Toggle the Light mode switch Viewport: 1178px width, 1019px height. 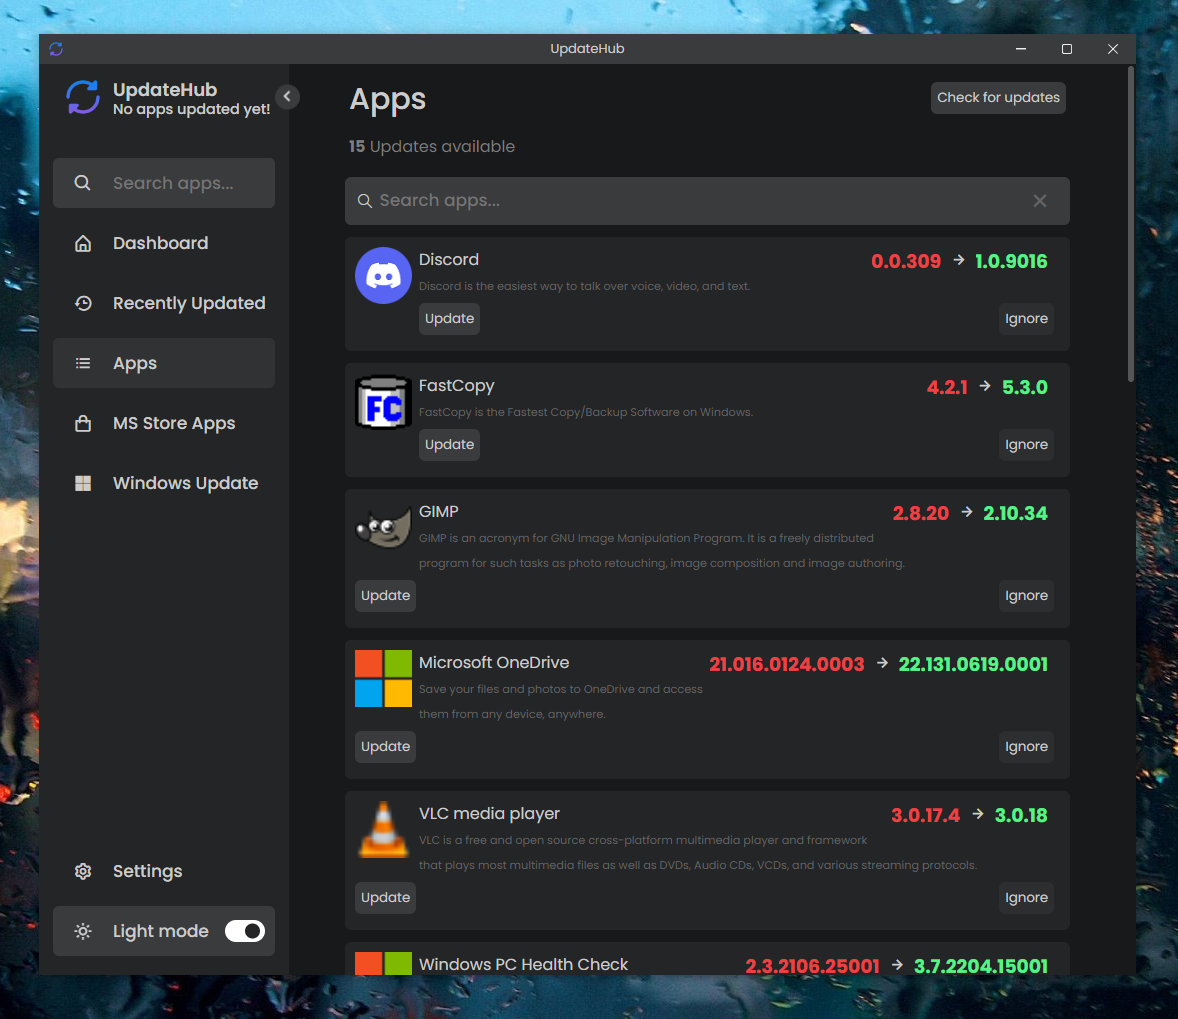tap(245, 931)
